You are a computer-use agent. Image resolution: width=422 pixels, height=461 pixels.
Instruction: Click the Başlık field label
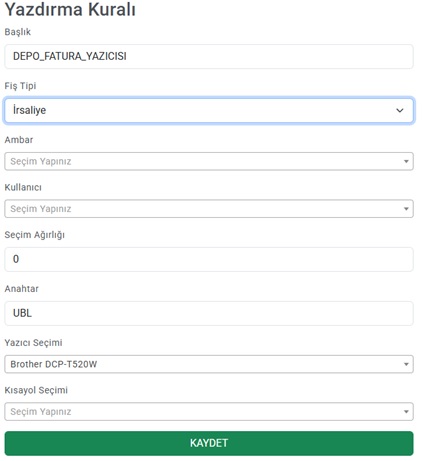pyautogui.click(x=18, y=32)
